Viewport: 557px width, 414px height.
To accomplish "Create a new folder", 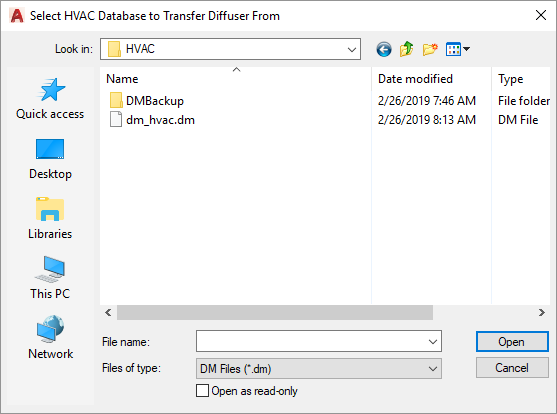I will 430,49.
